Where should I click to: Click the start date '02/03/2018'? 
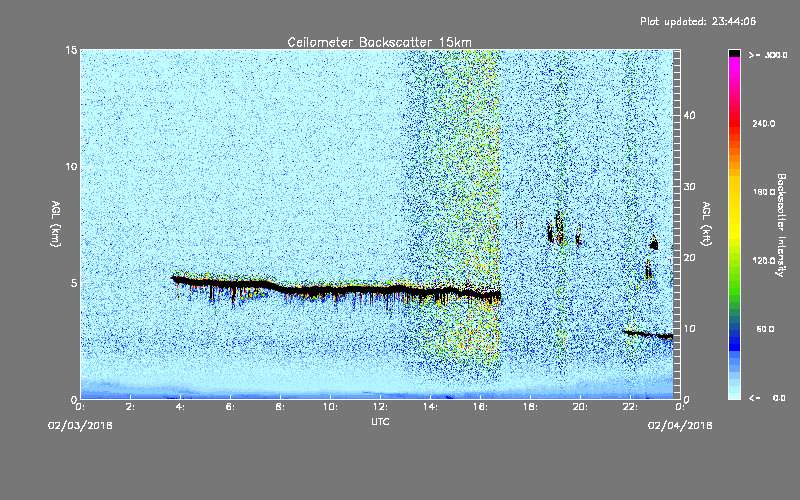point(80,426)
